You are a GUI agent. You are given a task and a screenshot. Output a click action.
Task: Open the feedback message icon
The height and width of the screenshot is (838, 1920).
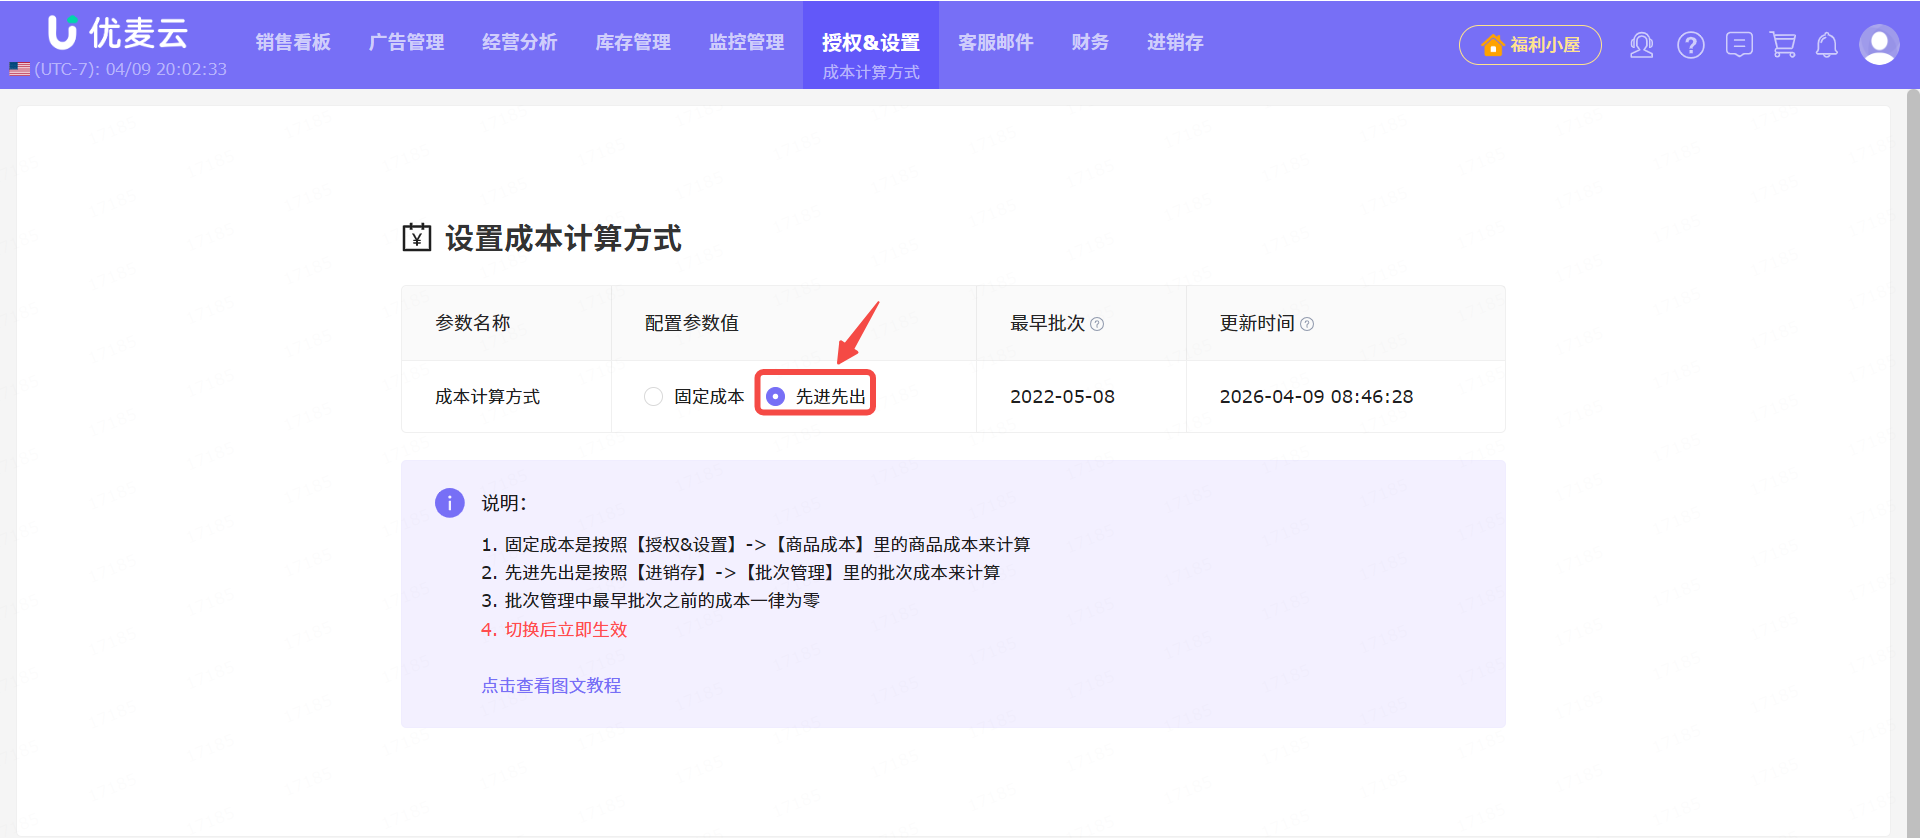[x=1739, y=45]
